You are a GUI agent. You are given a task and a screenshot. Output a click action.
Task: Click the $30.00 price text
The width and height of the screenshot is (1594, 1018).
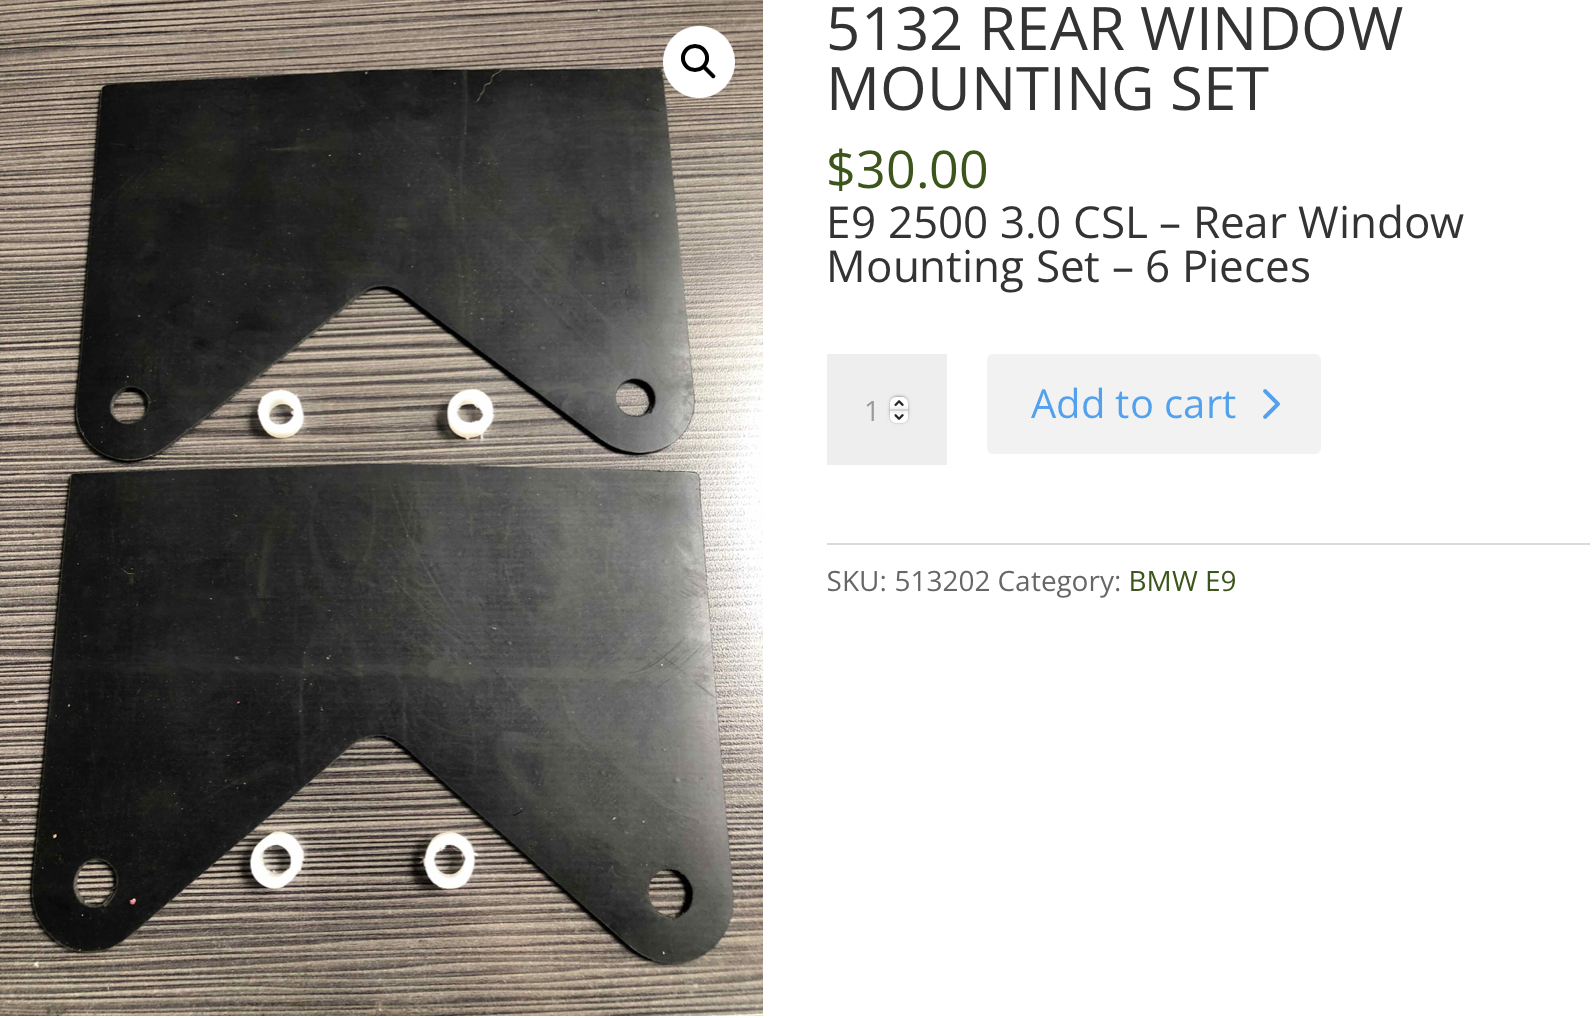pos(907,169)
